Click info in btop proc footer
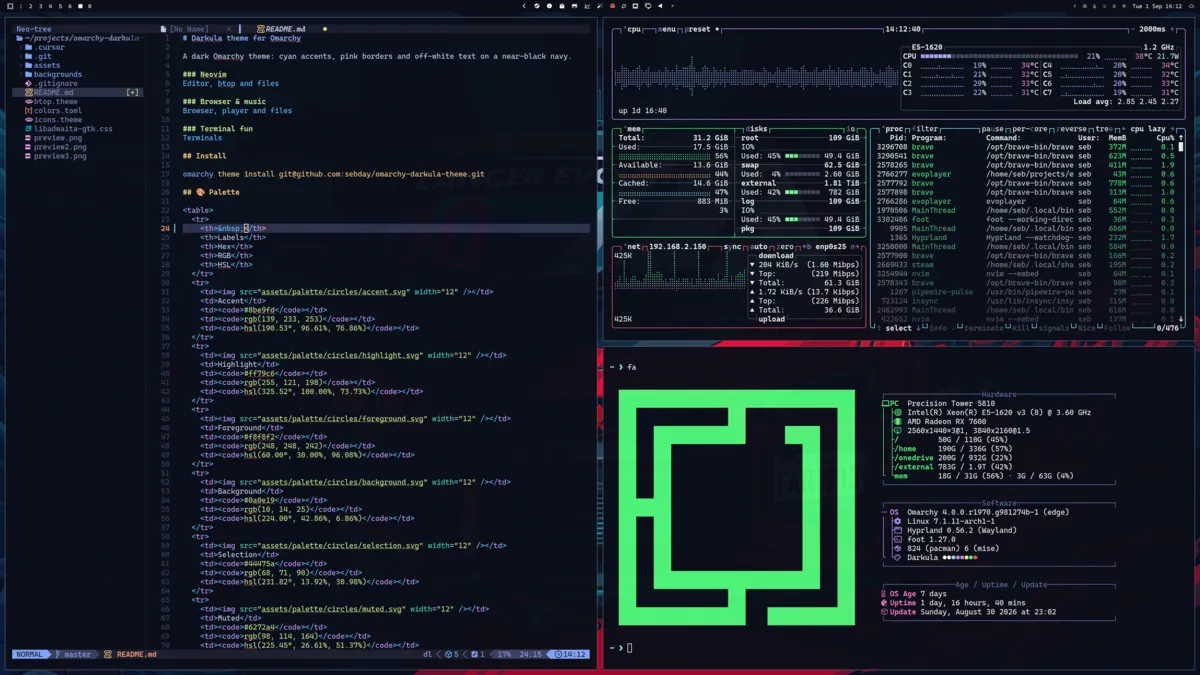This screenshot has width=1200, height=675. [x=937, y=328]
